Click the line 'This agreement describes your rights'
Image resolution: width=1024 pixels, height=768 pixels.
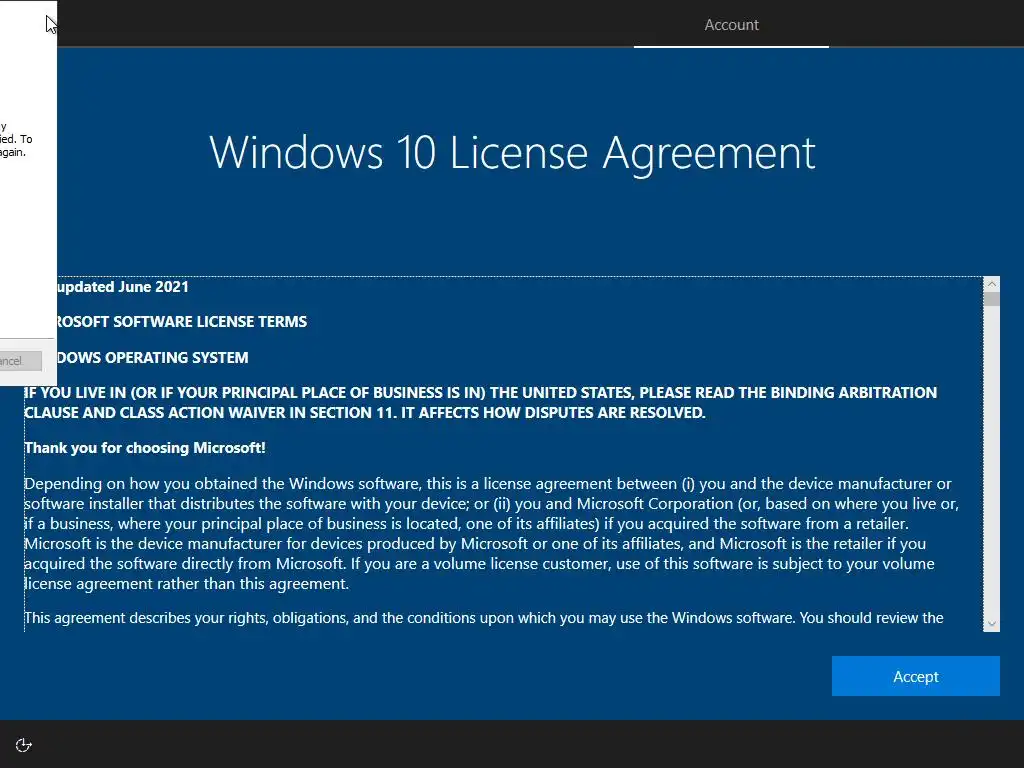point(483,618)
